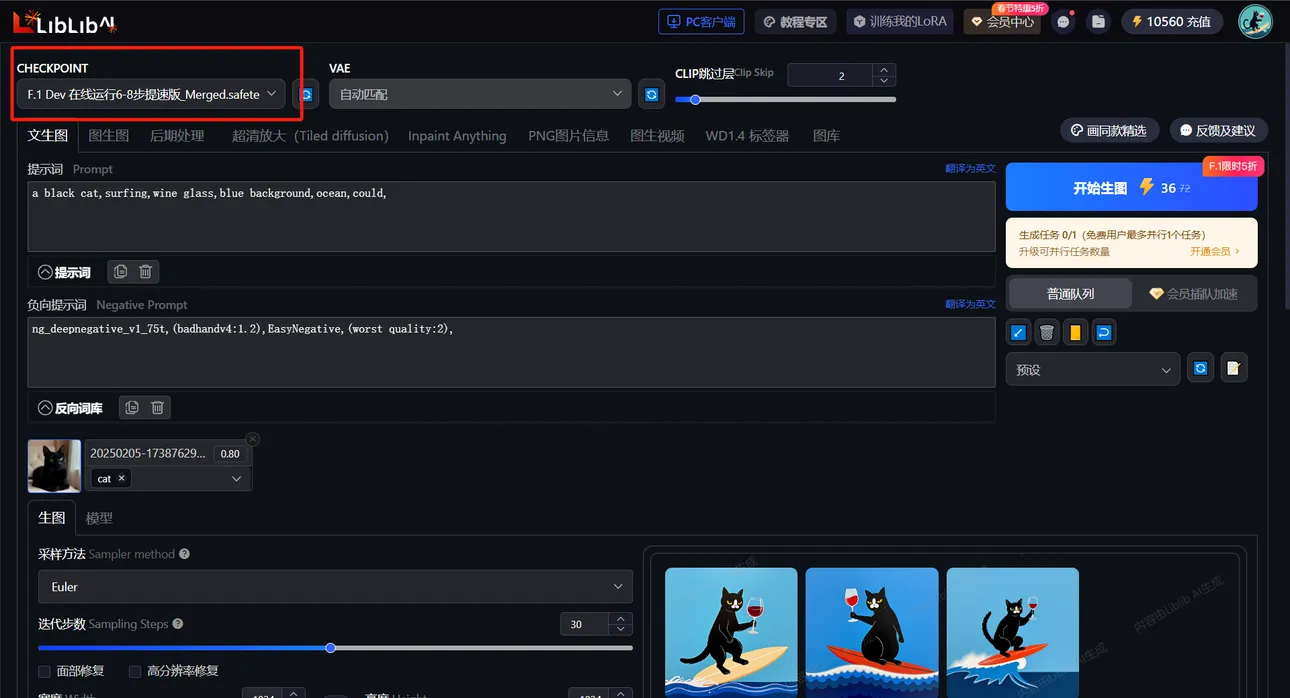Switch to the 图生视频 tab

(x=657, y=136)
